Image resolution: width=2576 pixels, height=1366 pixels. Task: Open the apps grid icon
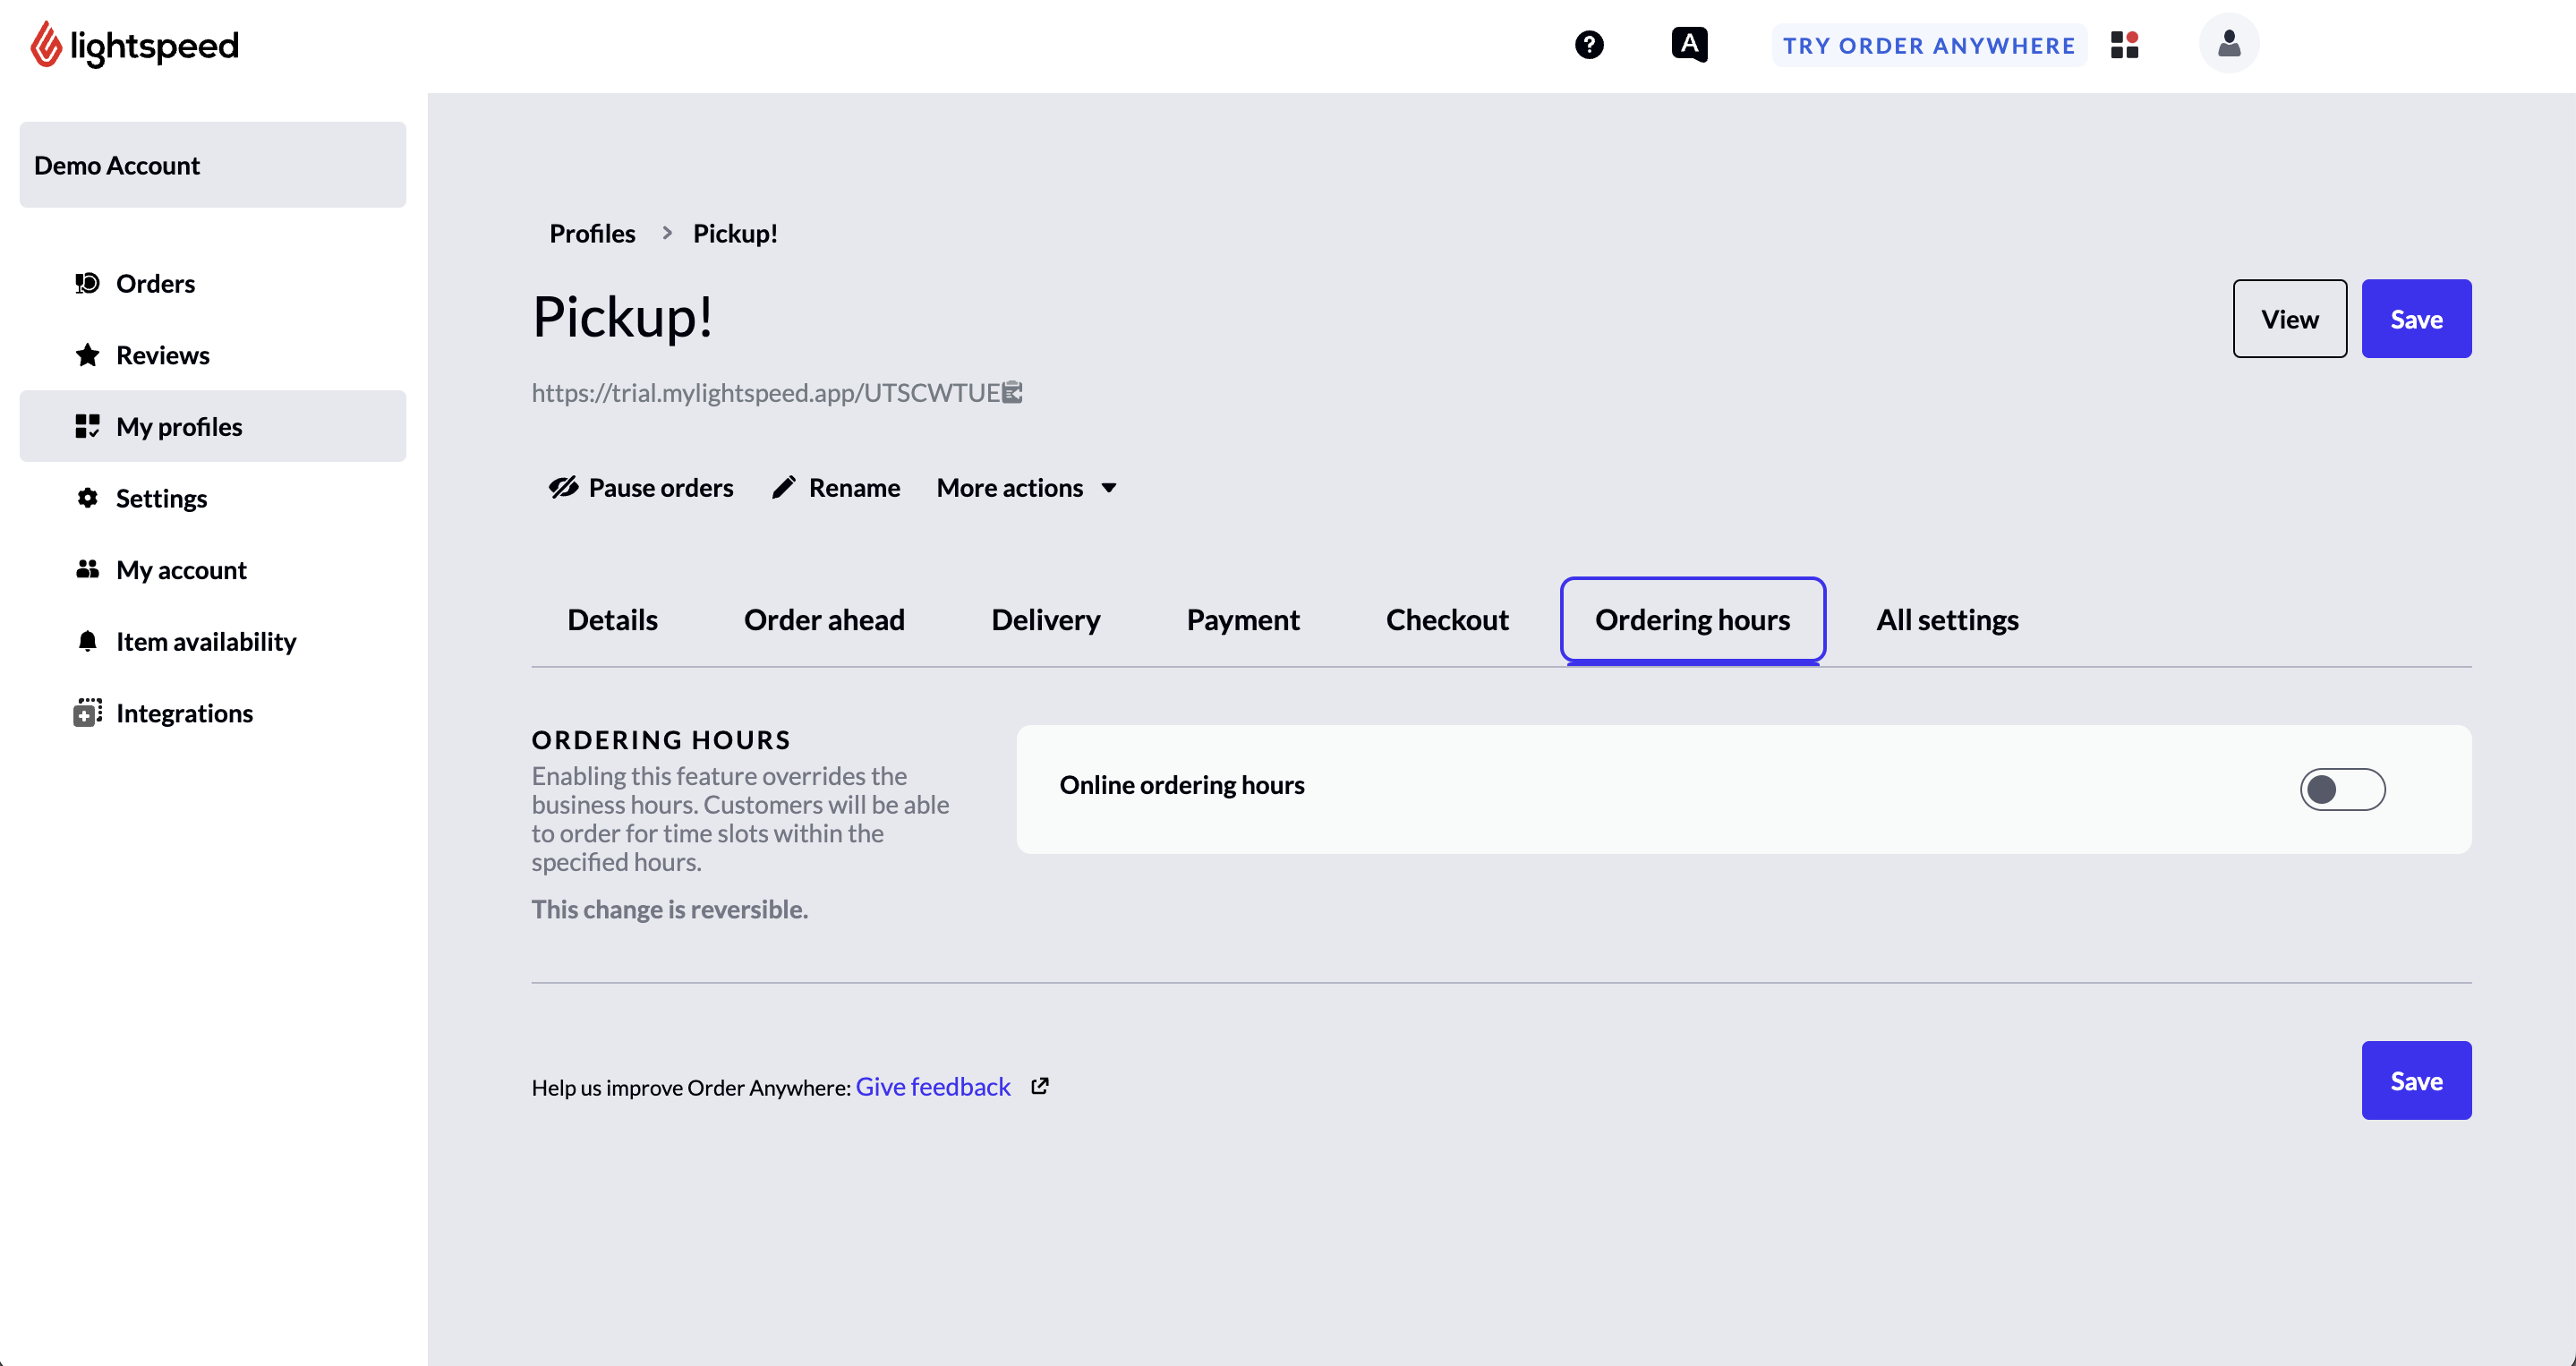click(2124, 45)
